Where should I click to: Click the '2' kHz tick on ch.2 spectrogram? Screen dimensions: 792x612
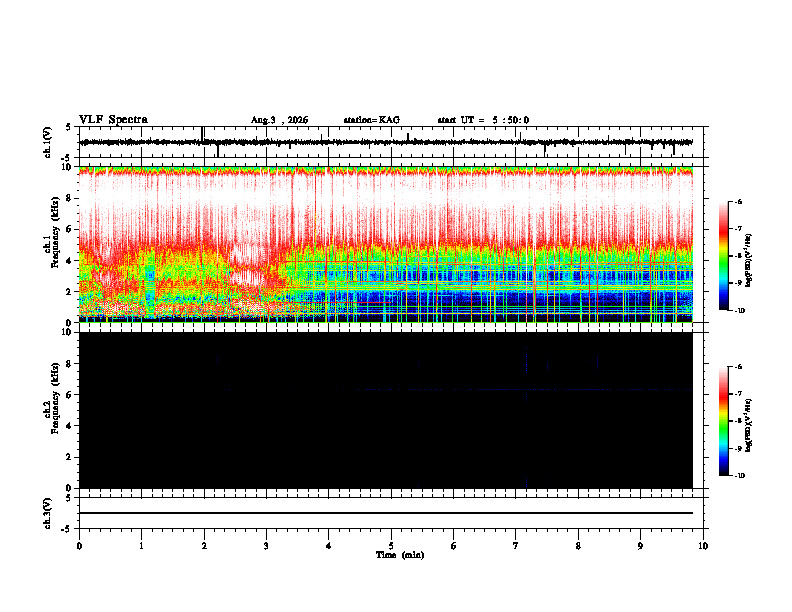pos(70,457)
